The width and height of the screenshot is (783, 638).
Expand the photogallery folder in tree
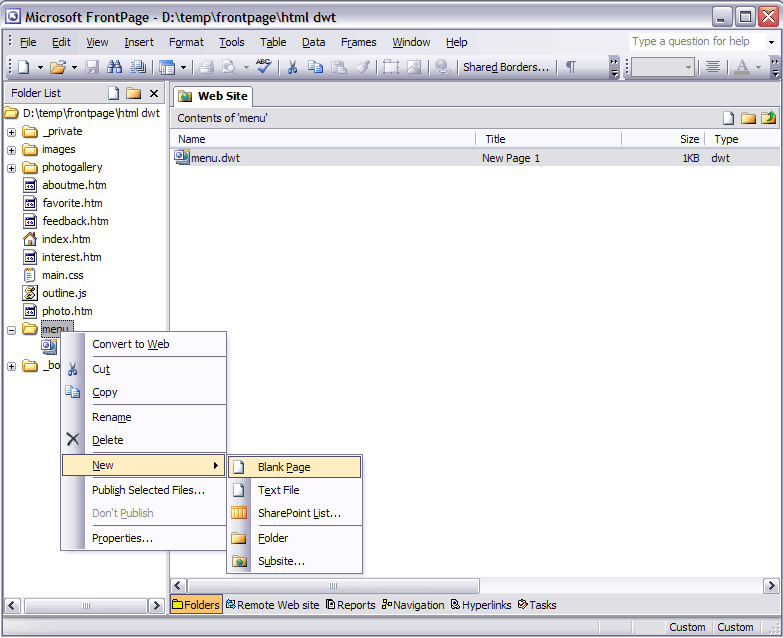click(x=11, y=168)
